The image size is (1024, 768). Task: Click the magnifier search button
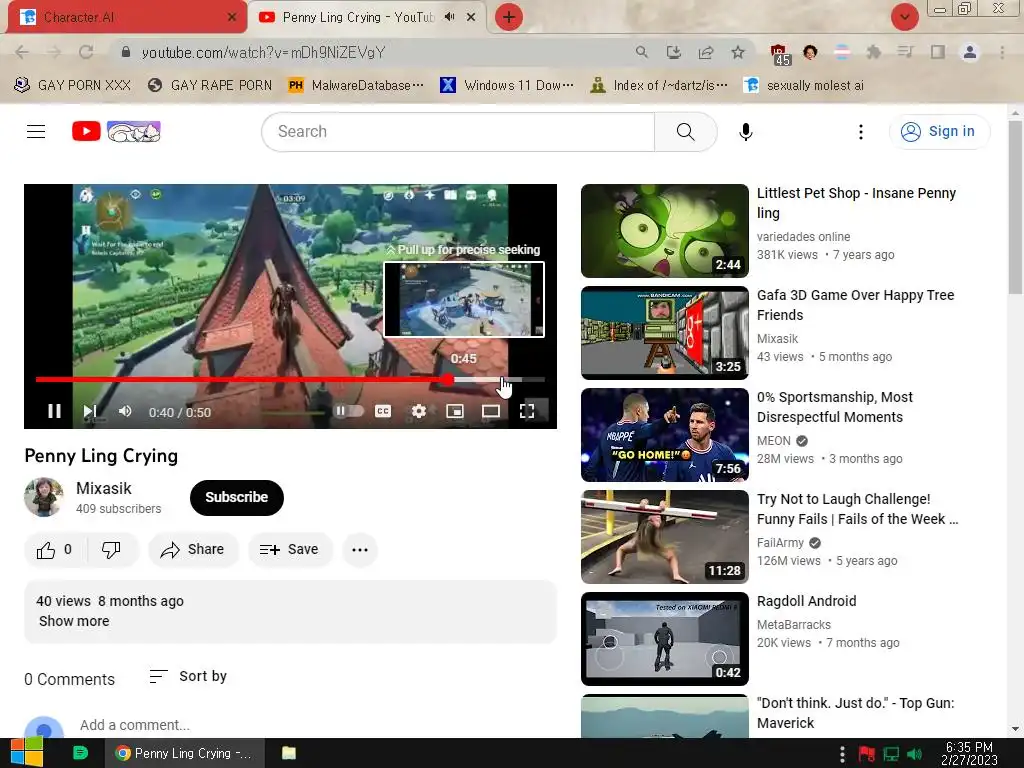point(686,131)
